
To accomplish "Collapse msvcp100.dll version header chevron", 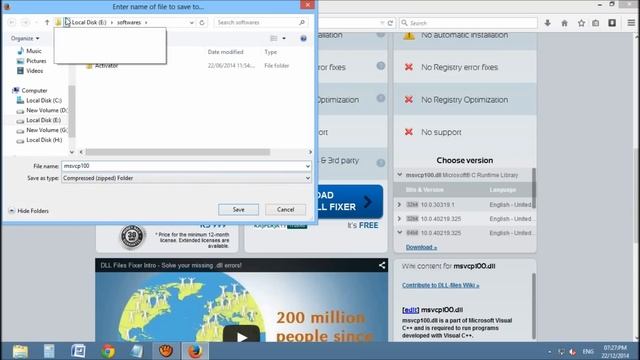I will pyautogui.click(x=400, y=175).
